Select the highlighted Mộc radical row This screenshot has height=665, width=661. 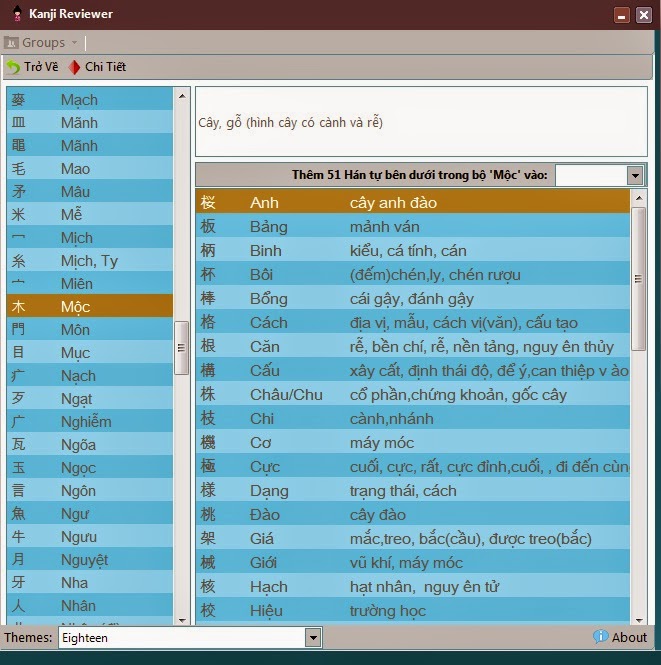tap(90, 307)
